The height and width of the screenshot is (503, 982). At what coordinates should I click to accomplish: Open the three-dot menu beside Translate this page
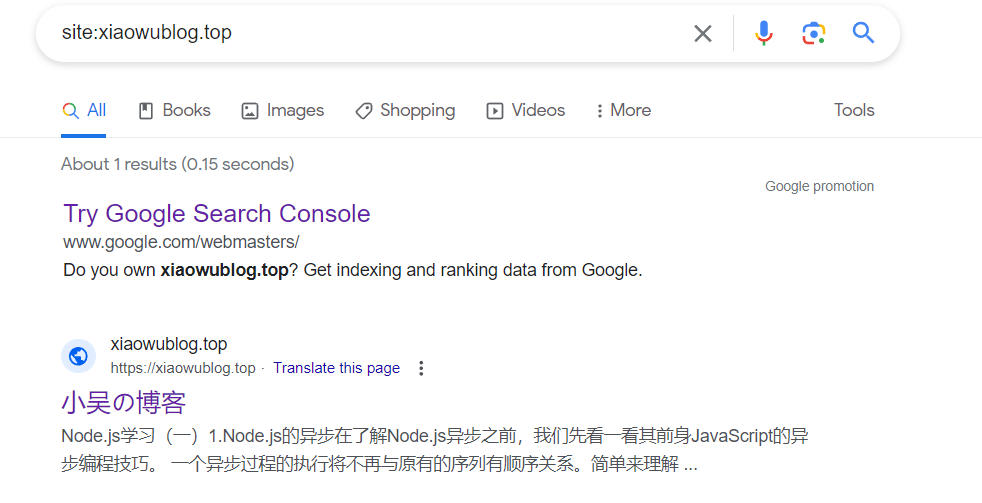(421, 368)
